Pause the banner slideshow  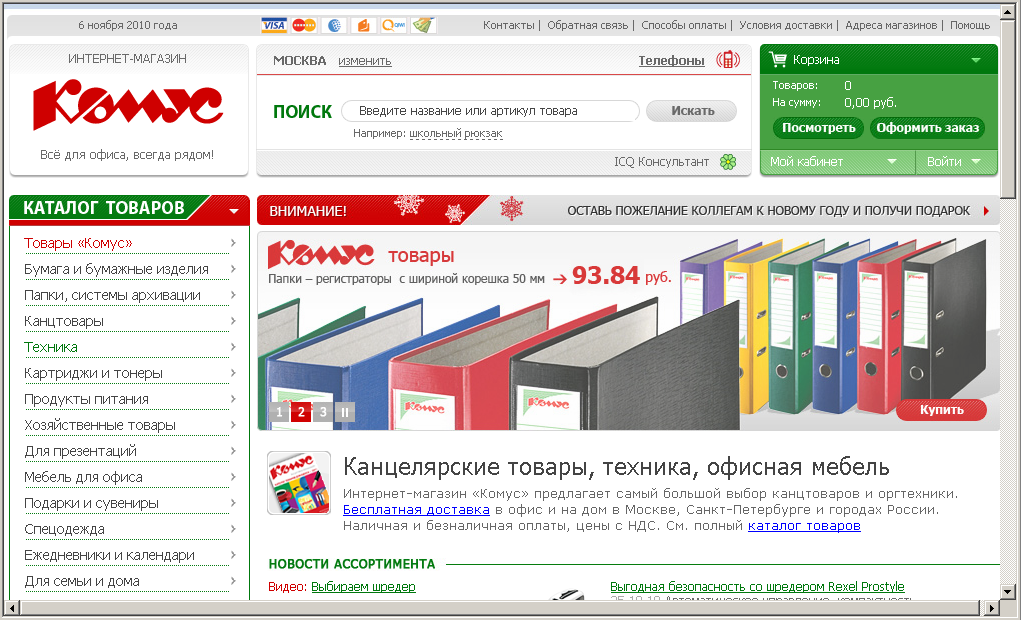click(345, 412)
